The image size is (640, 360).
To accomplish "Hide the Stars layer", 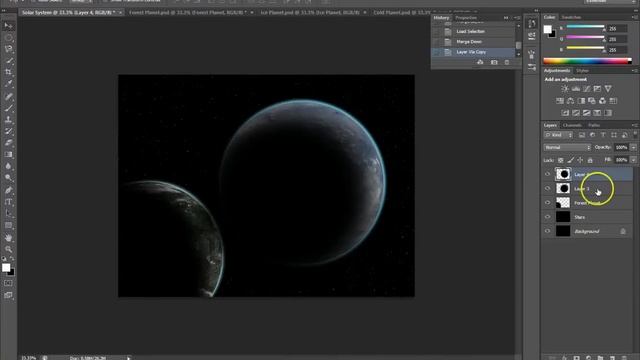I will click(x=548, y=217).
